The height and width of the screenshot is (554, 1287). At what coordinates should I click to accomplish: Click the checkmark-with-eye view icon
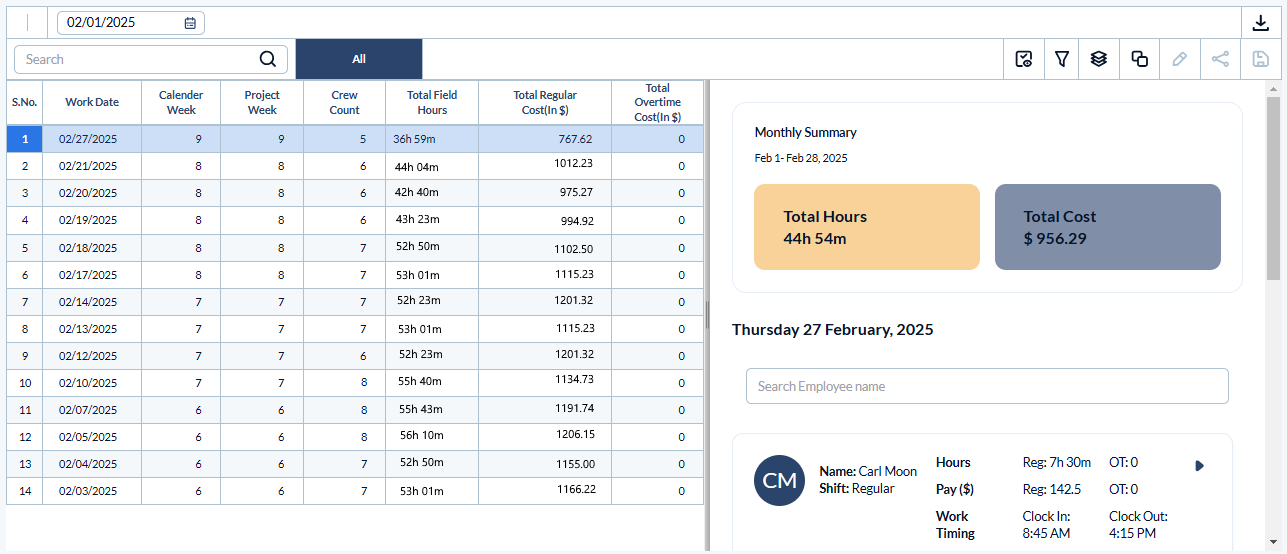click(1023, 59)
